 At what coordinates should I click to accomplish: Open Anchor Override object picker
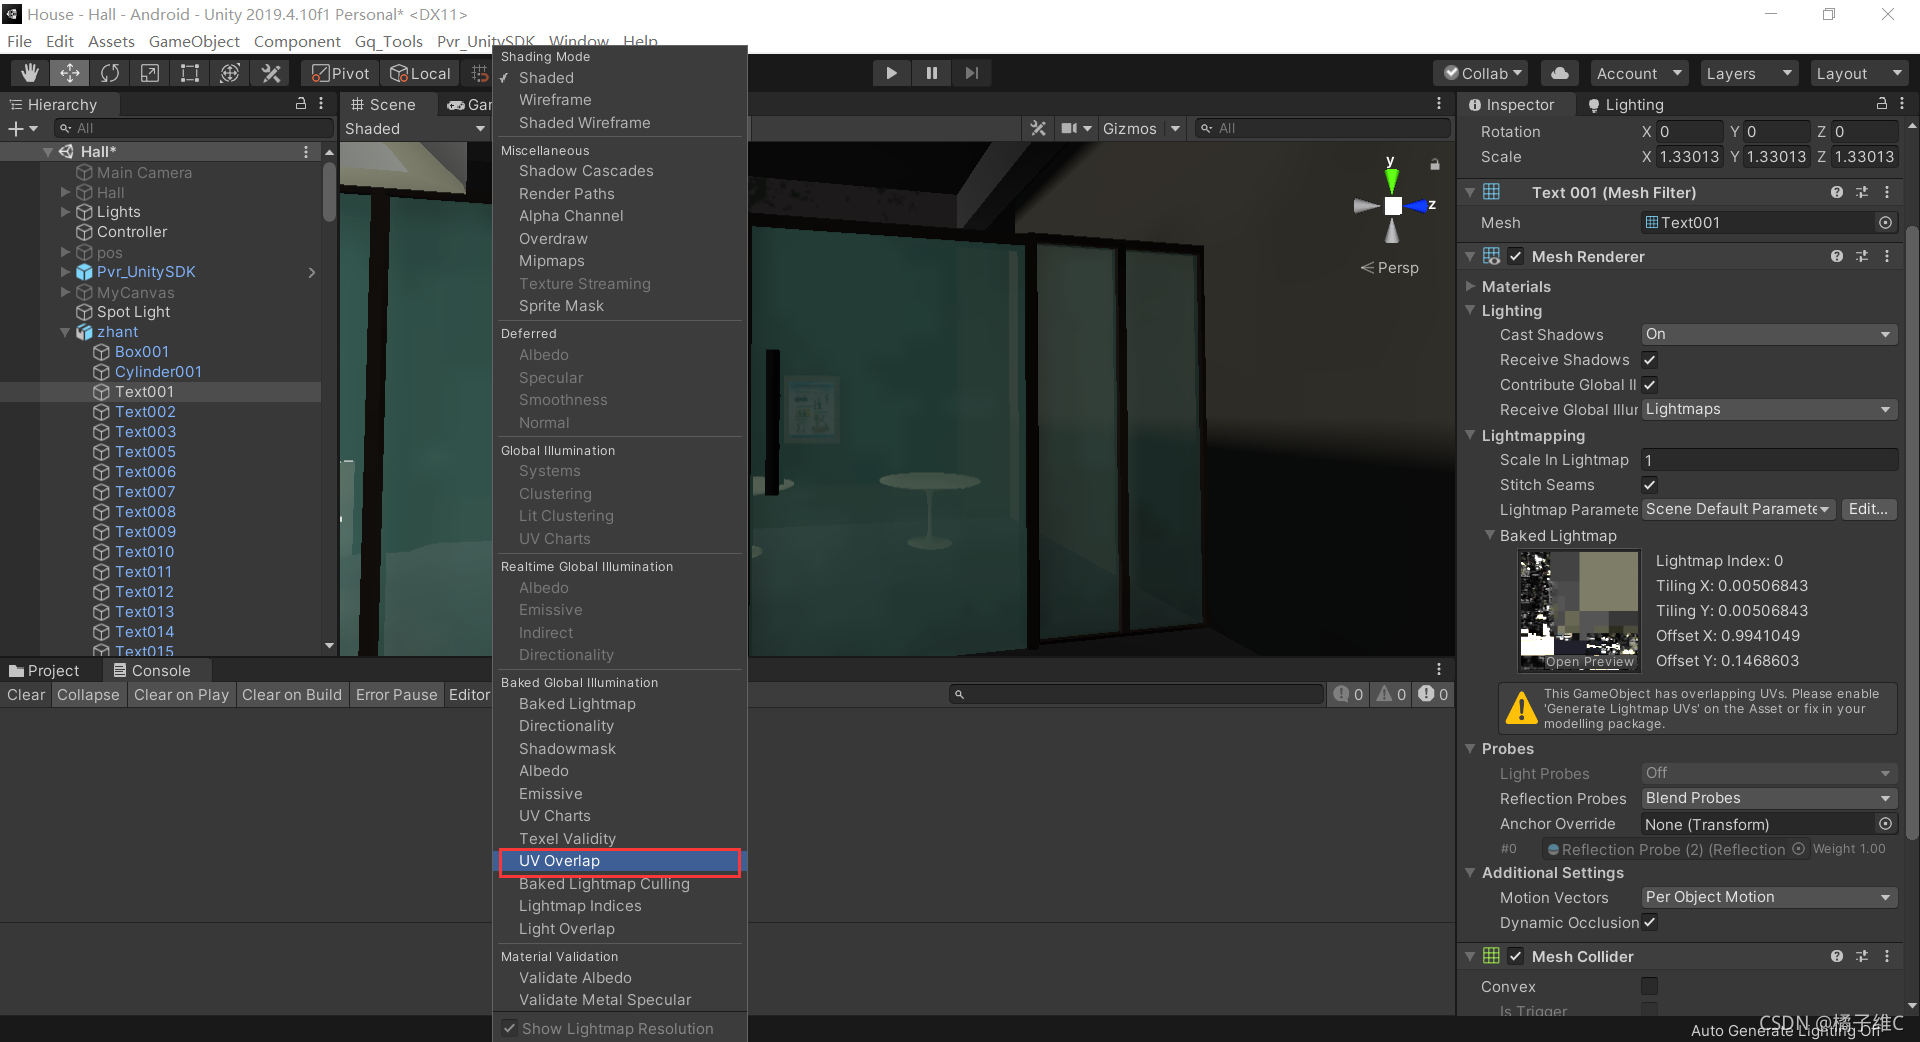tap(1885, 824)
